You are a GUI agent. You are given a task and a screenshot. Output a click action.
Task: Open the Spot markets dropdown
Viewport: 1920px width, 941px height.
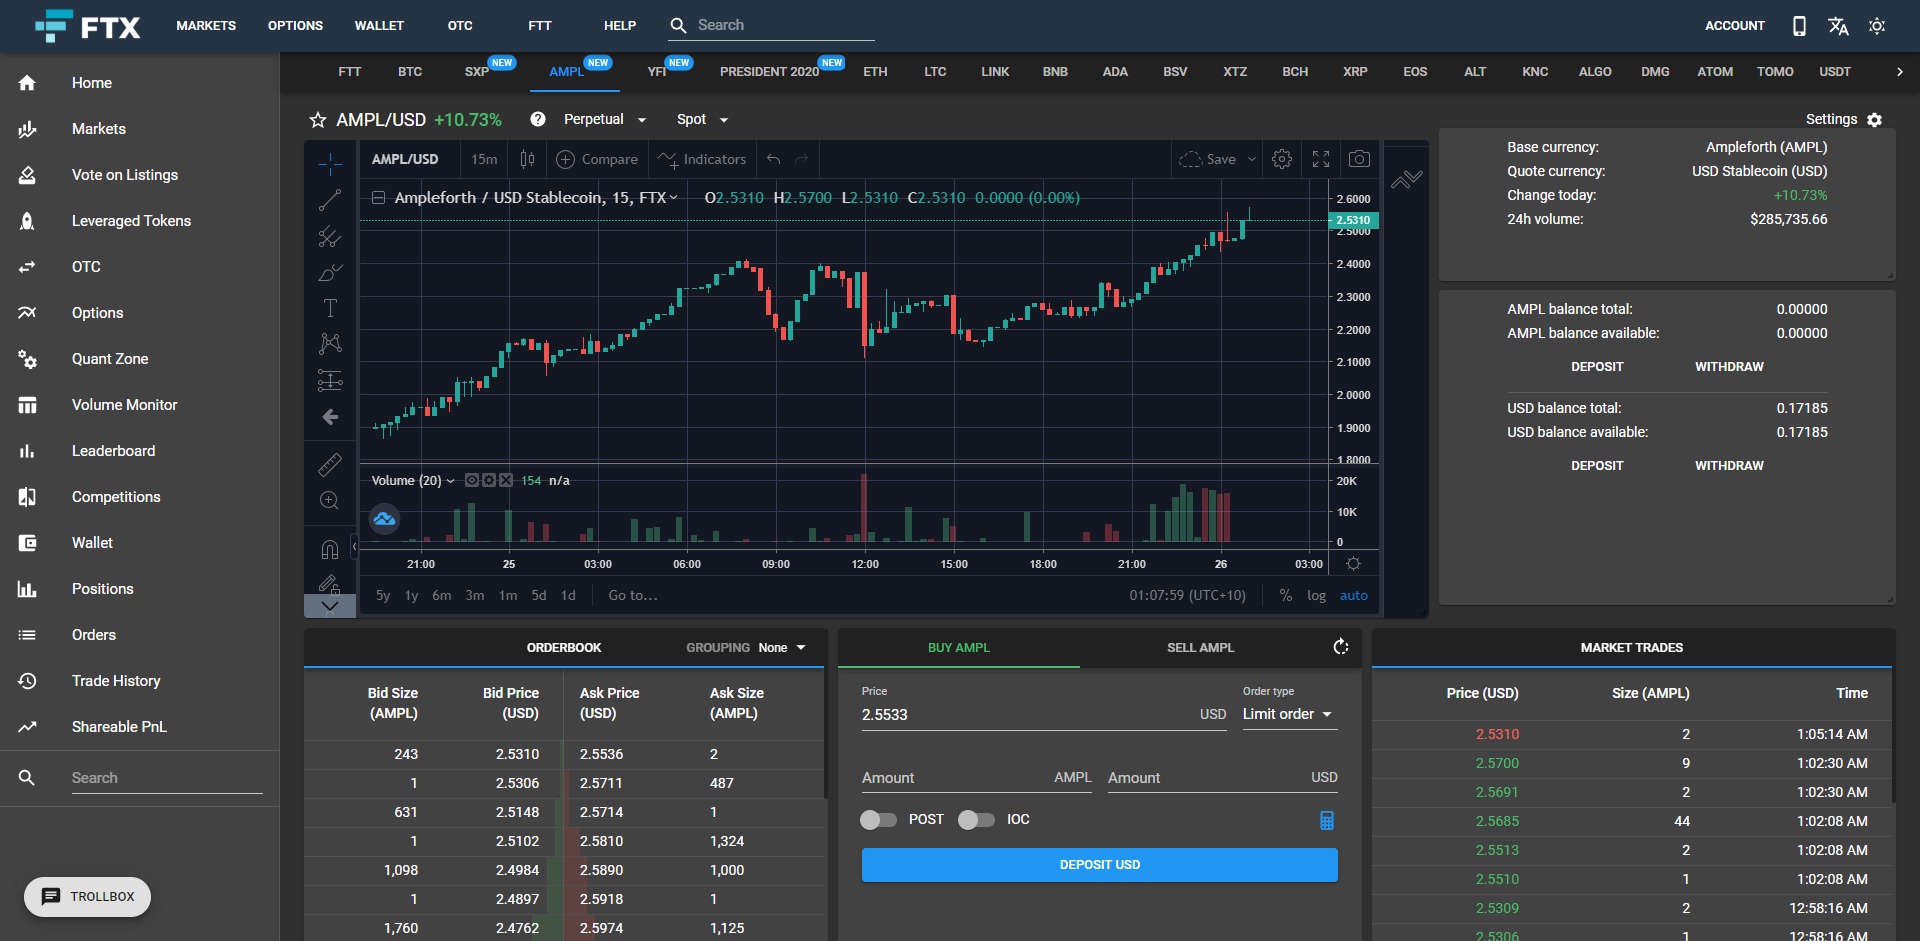[703, 119]
